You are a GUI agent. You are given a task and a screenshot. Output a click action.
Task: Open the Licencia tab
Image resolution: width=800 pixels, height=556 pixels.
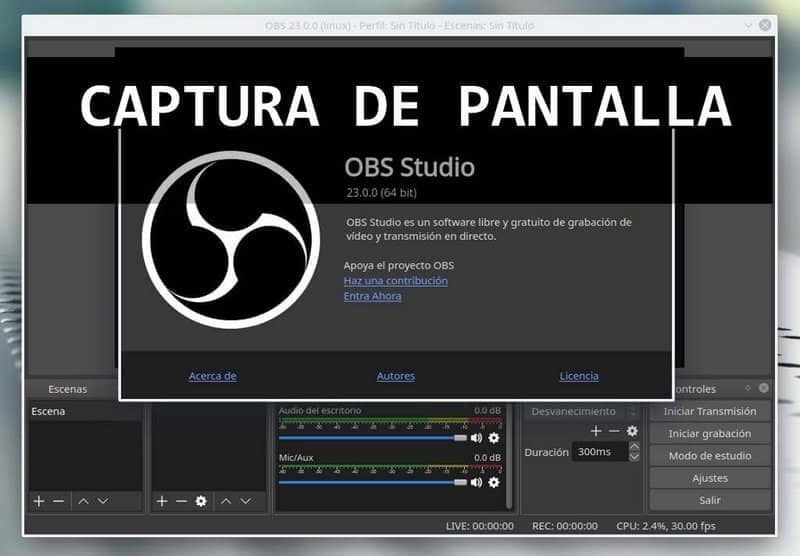tap(579, 376)
